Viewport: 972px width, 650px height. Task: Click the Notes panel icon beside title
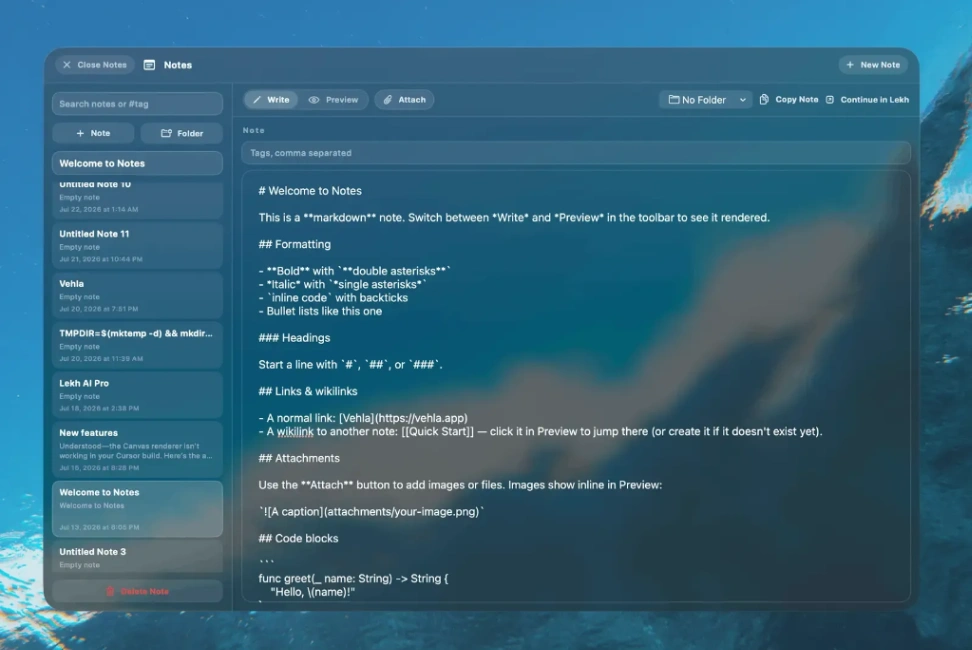click(149, 65)
